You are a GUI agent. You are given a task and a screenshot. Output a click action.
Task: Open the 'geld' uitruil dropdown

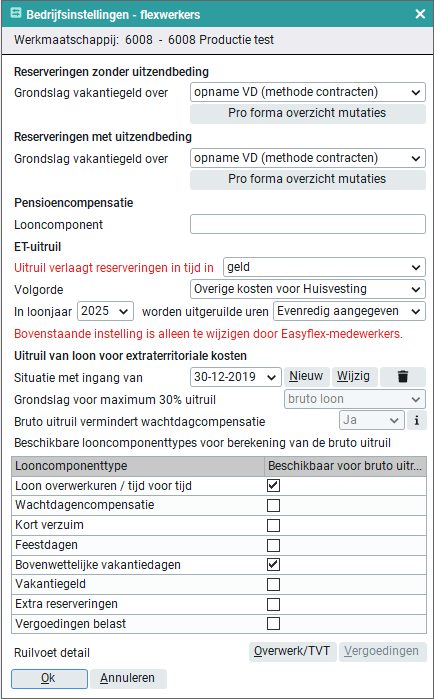[x=324, y=267]
